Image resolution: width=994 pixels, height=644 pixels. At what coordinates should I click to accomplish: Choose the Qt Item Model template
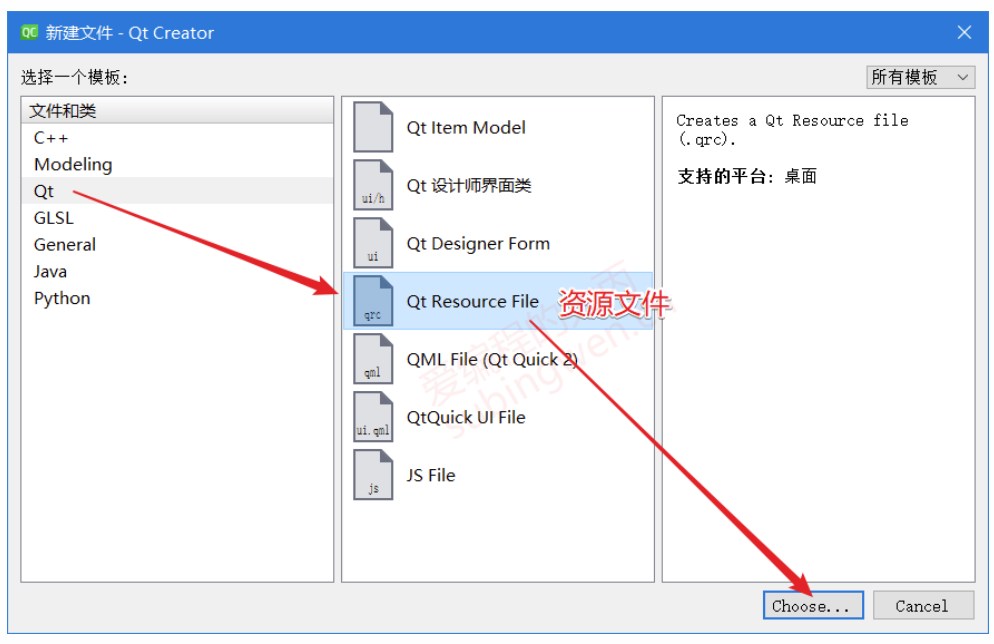point(498,127)
